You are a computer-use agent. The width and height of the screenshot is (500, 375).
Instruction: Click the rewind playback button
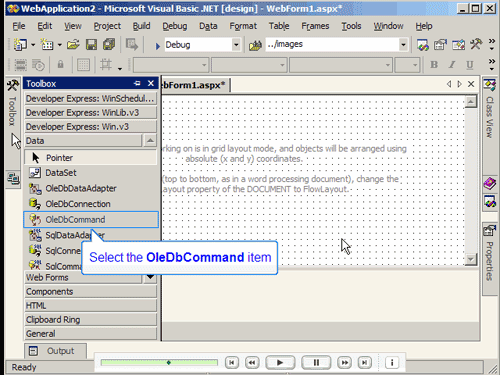coord(252,362)
